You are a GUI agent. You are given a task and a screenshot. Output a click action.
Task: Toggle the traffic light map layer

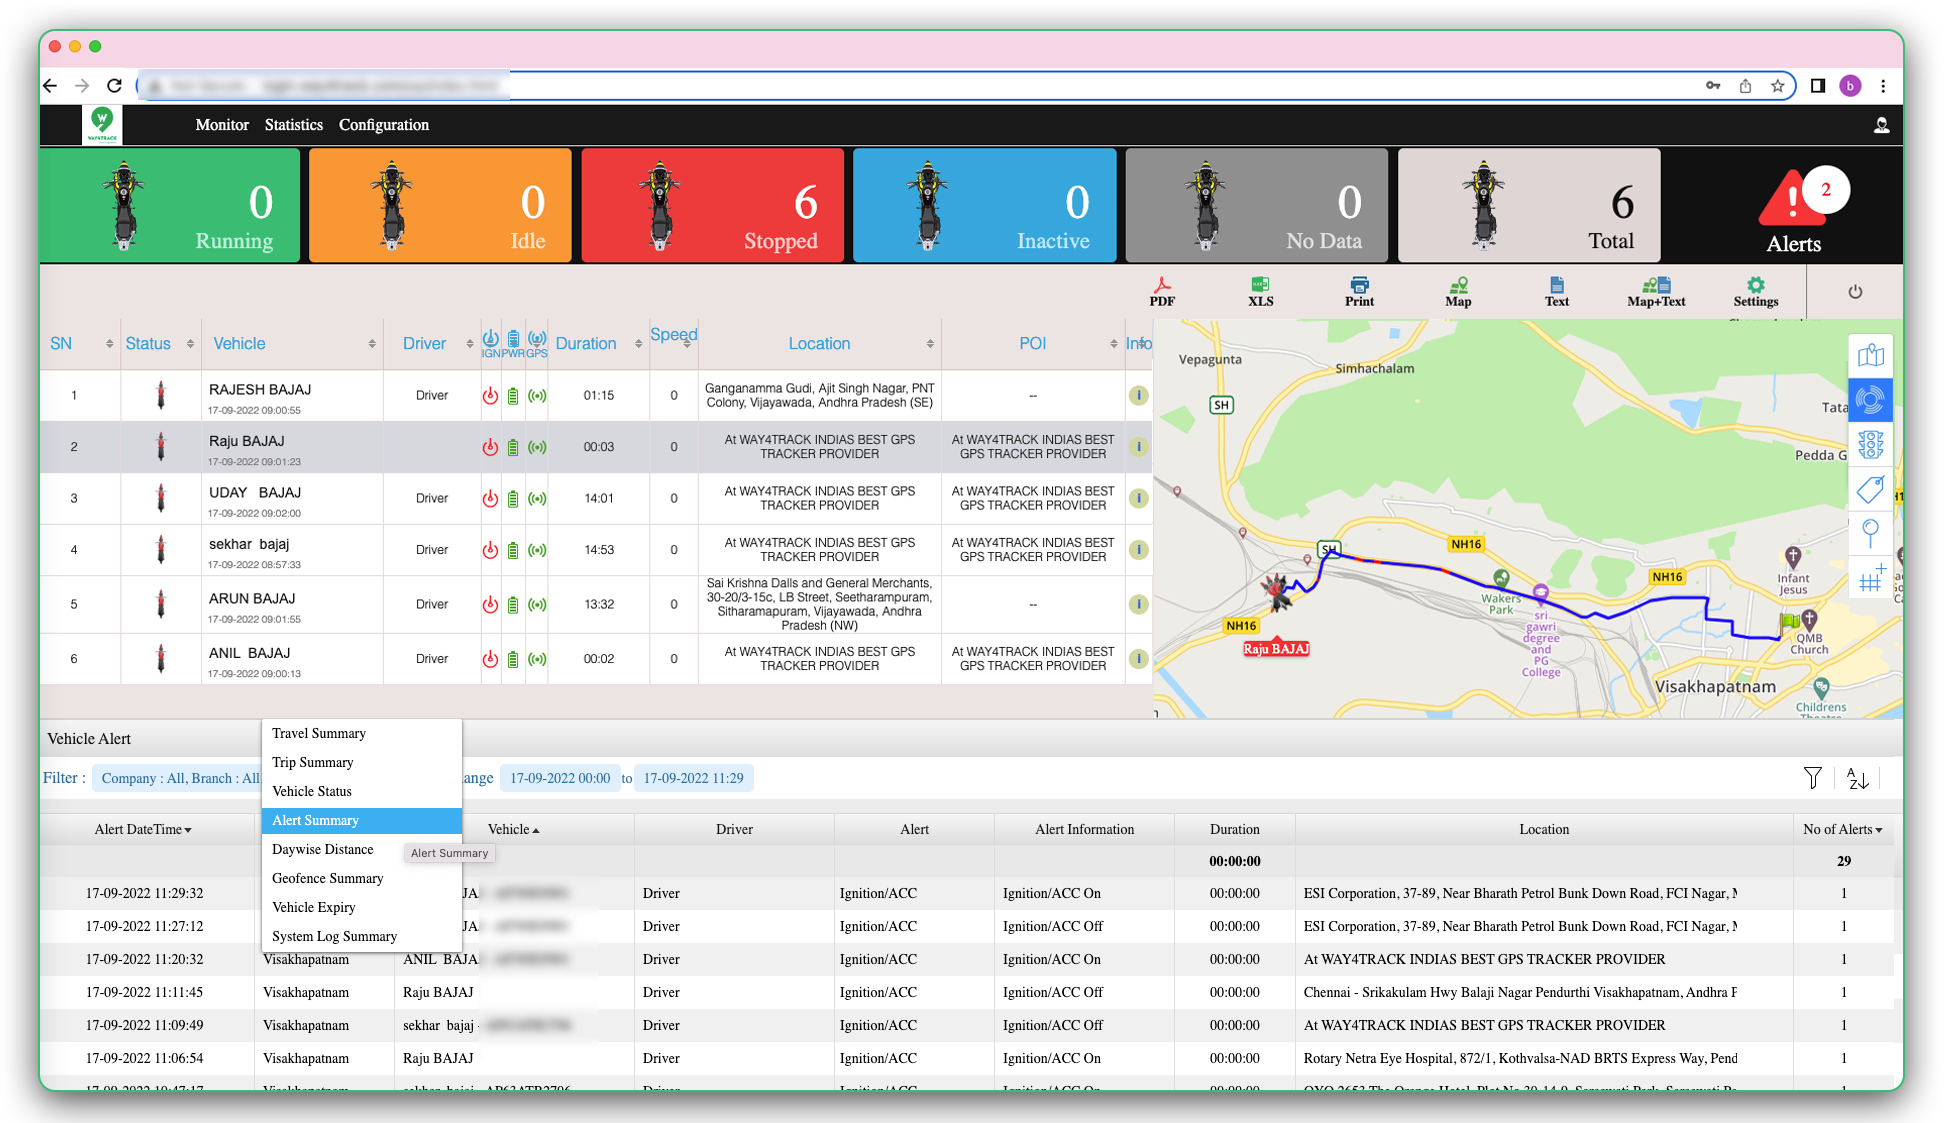1870,444
